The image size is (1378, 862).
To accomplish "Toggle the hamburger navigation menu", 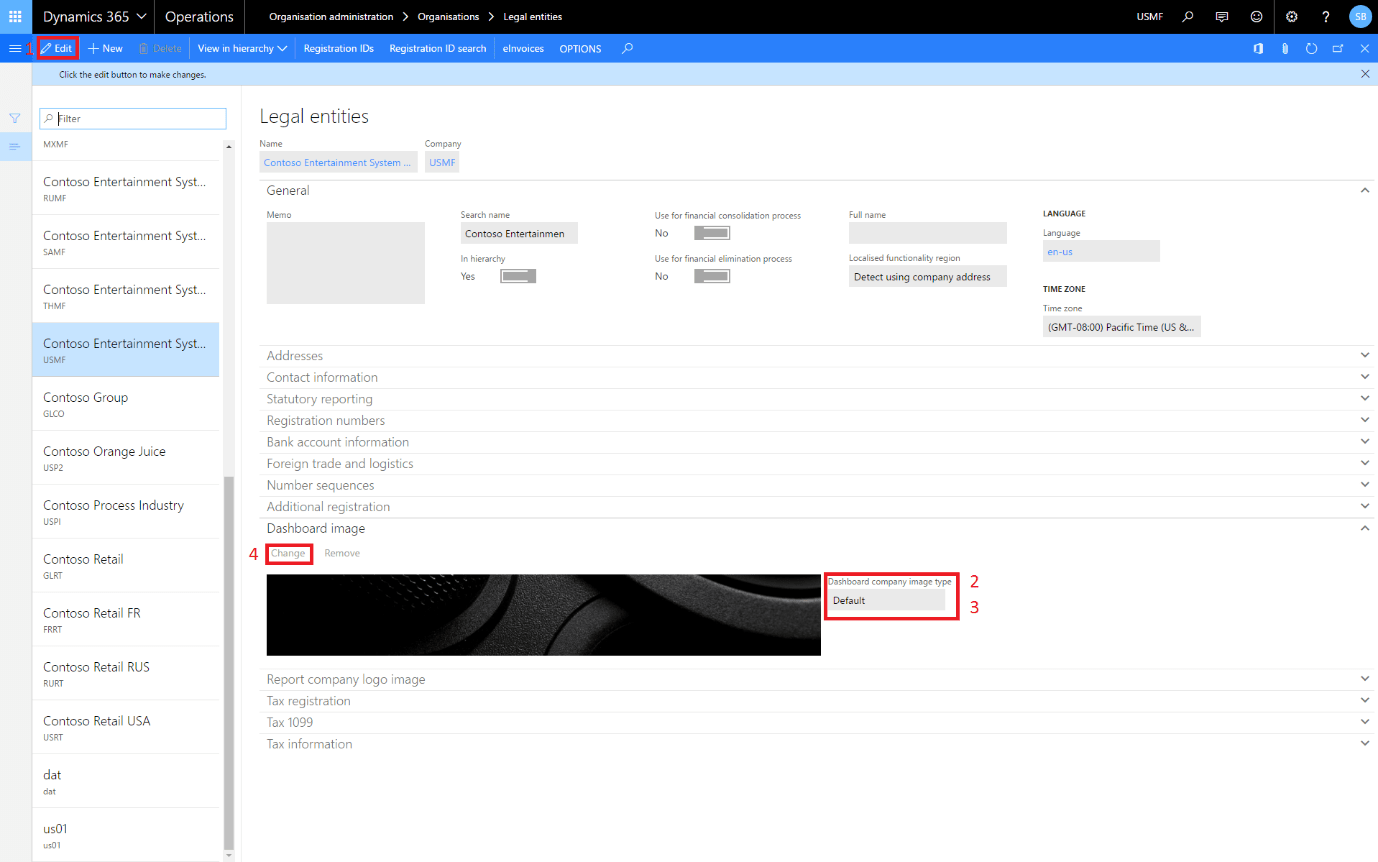I will coord(15,48).
